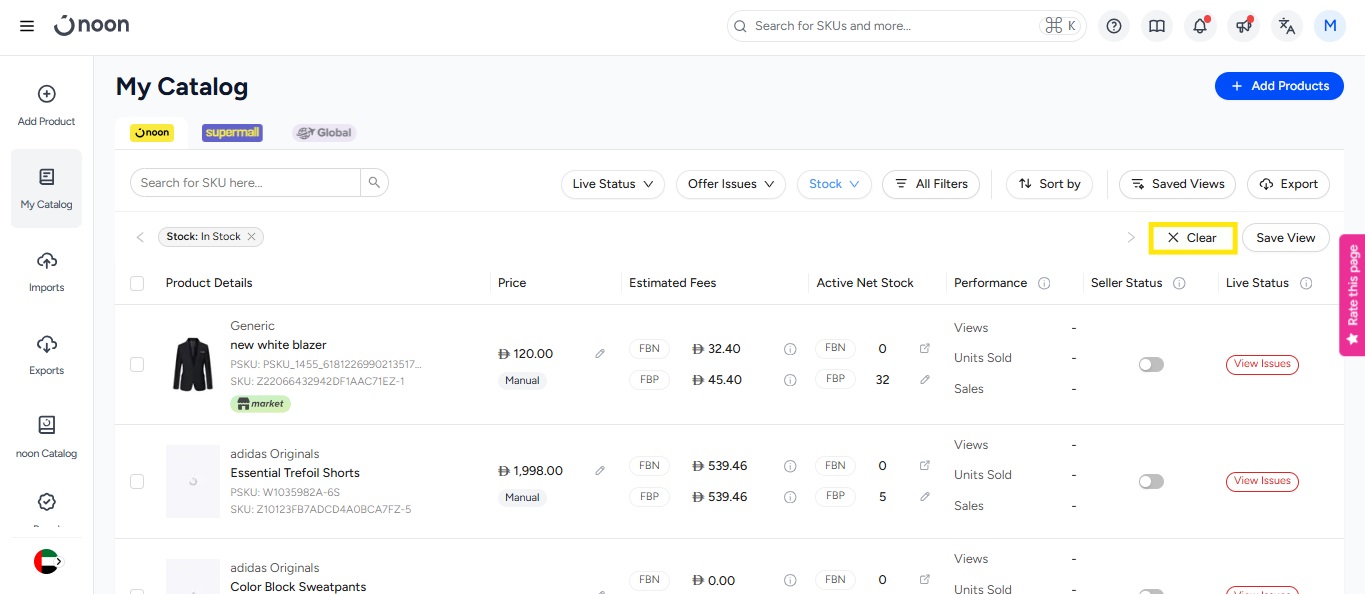Open the announcements megaphone icon
This screenshot has width=1365, height=594.
click(x=1243, y=26)
